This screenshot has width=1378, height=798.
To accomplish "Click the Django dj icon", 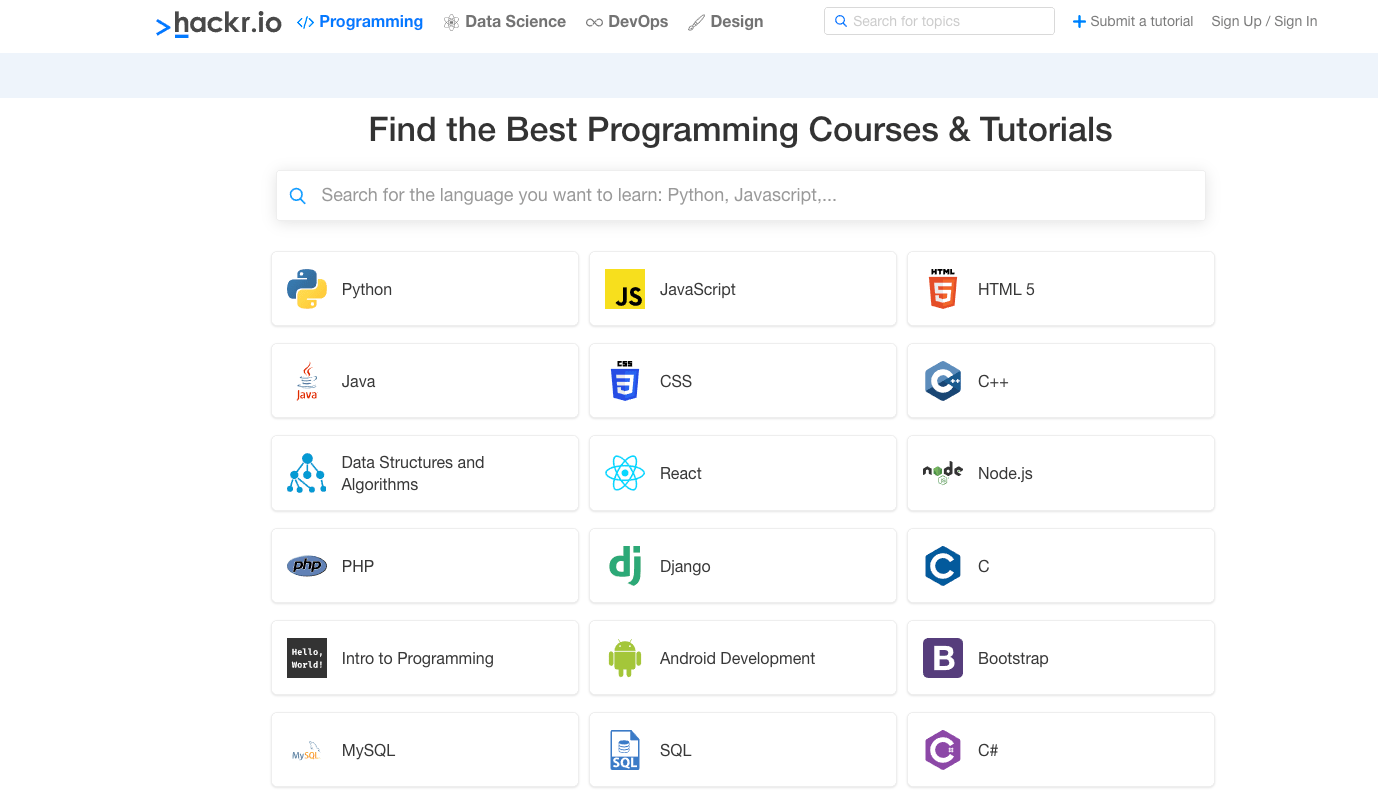I will (x=625, y=566).
